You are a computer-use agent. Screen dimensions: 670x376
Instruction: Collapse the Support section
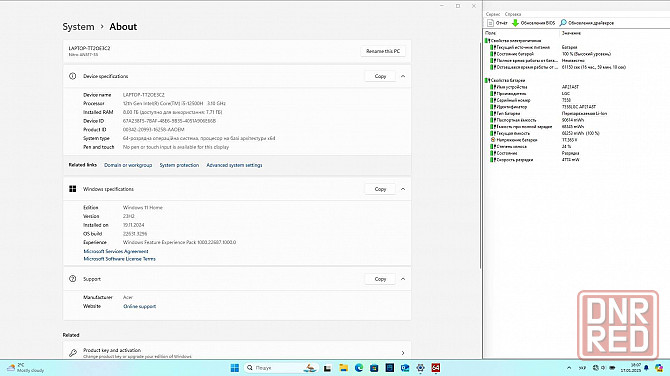403,279
